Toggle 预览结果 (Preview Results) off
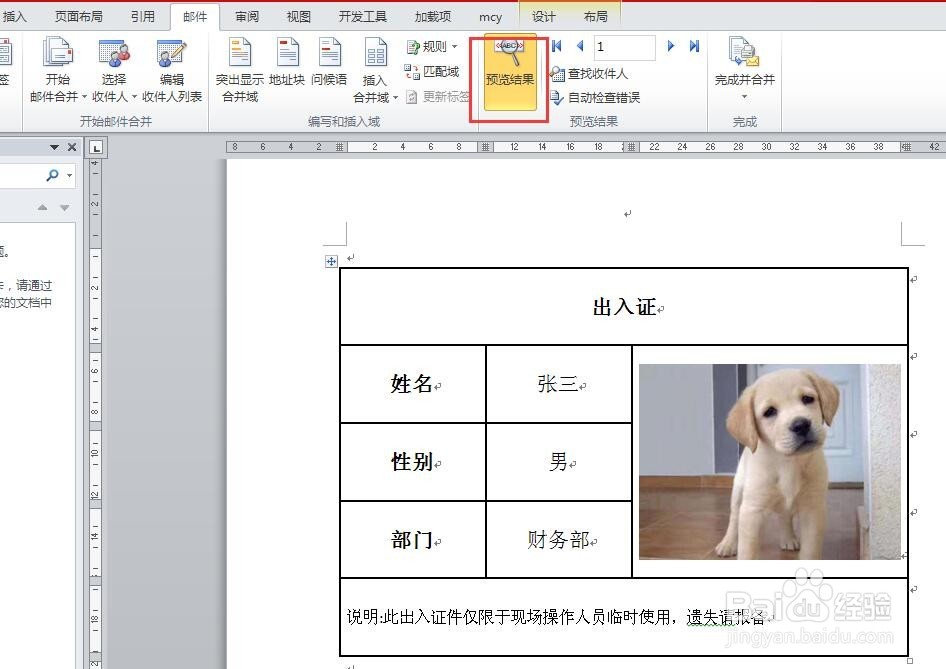This screenshot has height=669, width=946. pos(508,68)
